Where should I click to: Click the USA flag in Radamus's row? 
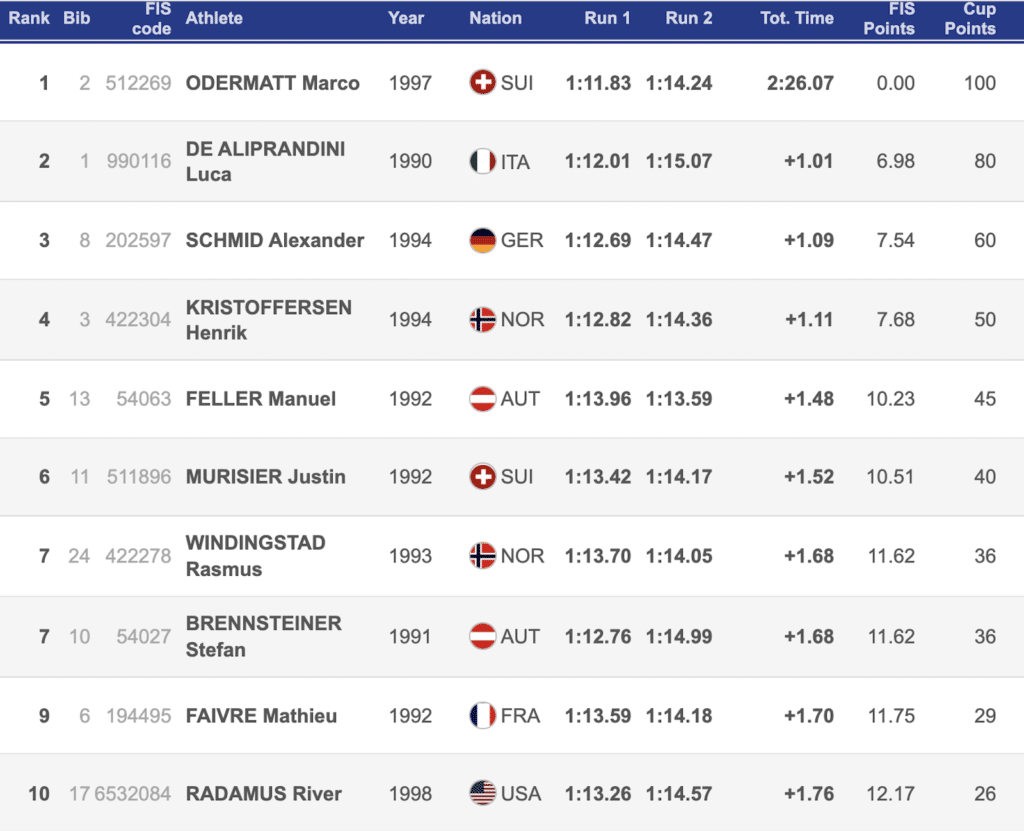click(483, 793)
